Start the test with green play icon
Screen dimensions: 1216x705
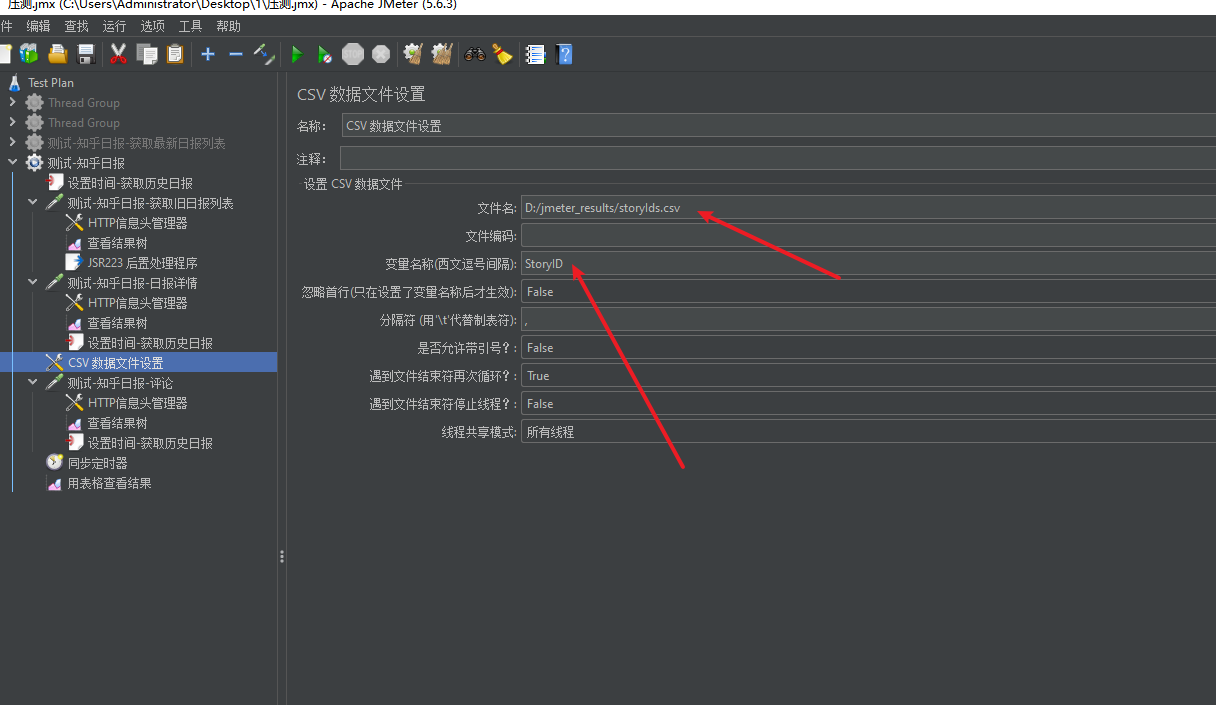click(x=297, y=54)
